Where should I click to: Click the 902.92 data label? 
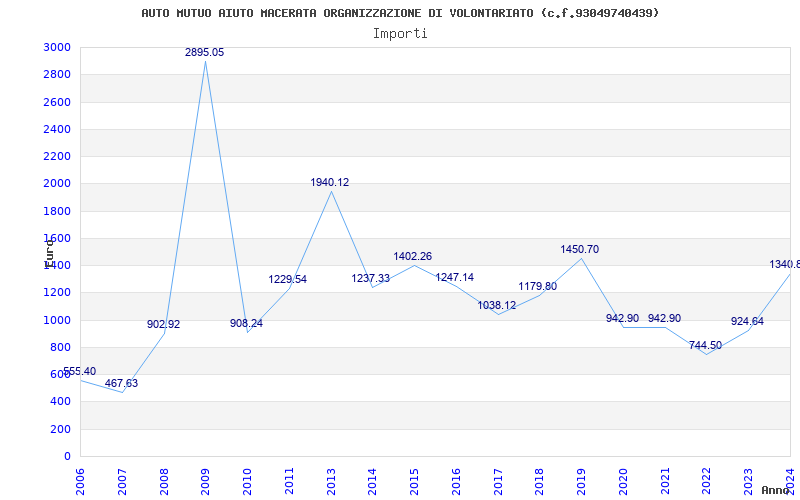163,324
